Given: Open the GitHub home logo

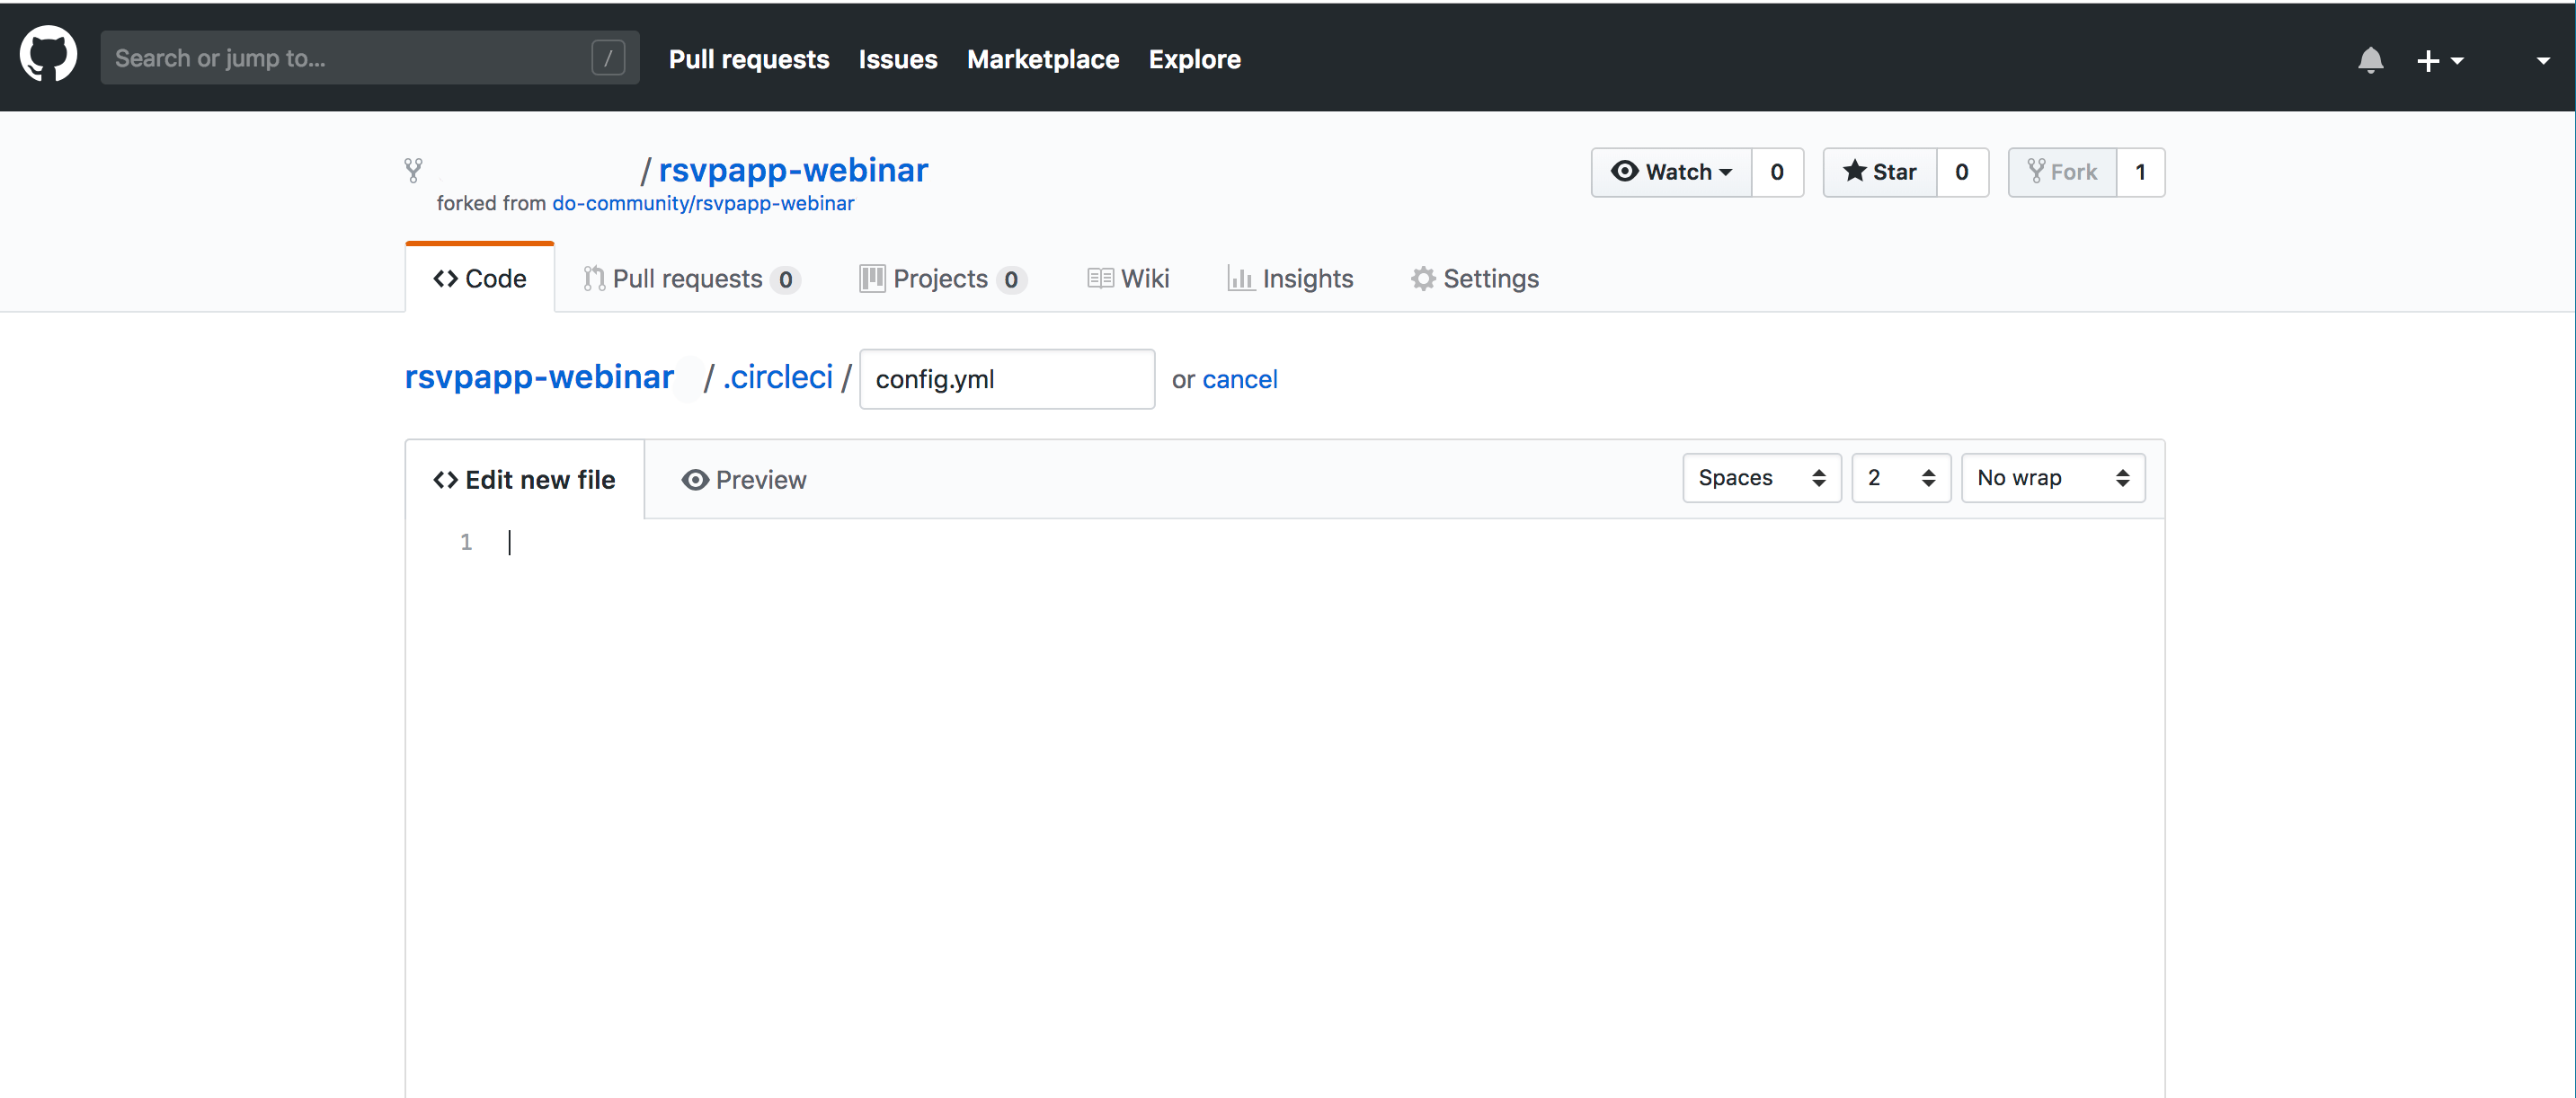Looking at the screenshot, I should click(48, 56).
